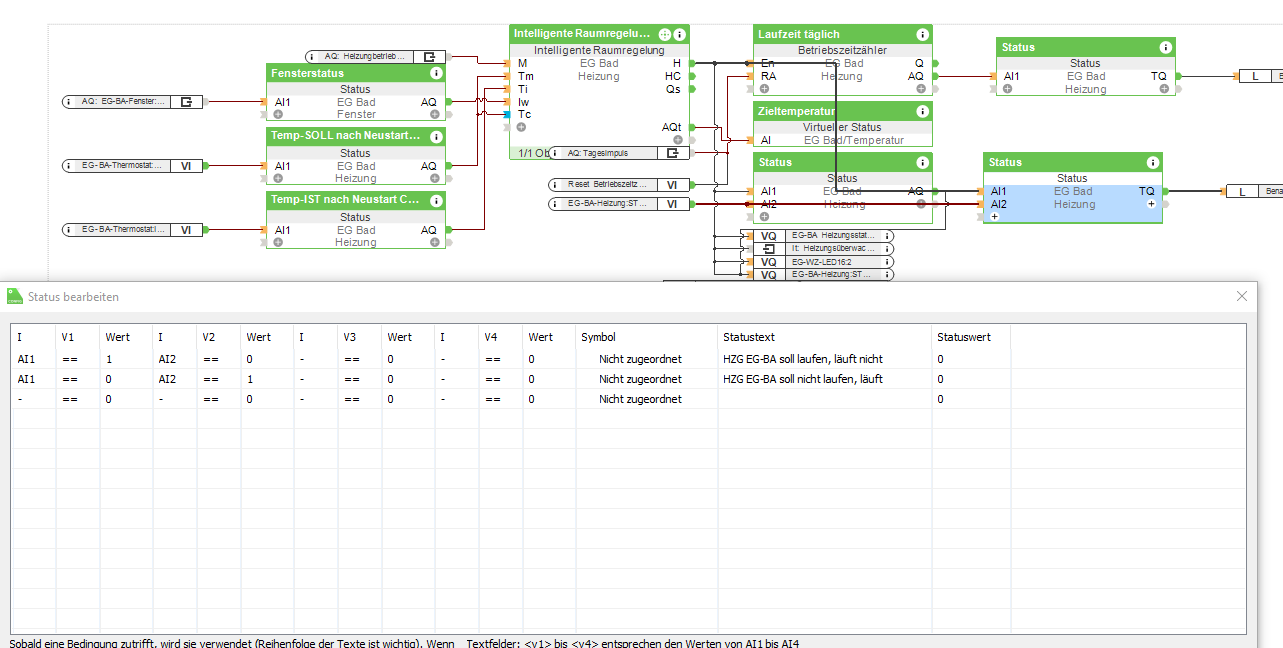The image size is (1283, 648).
Task: Click info icon on Temp-SOLL nach Neustart block
Action: click(436, 136)
